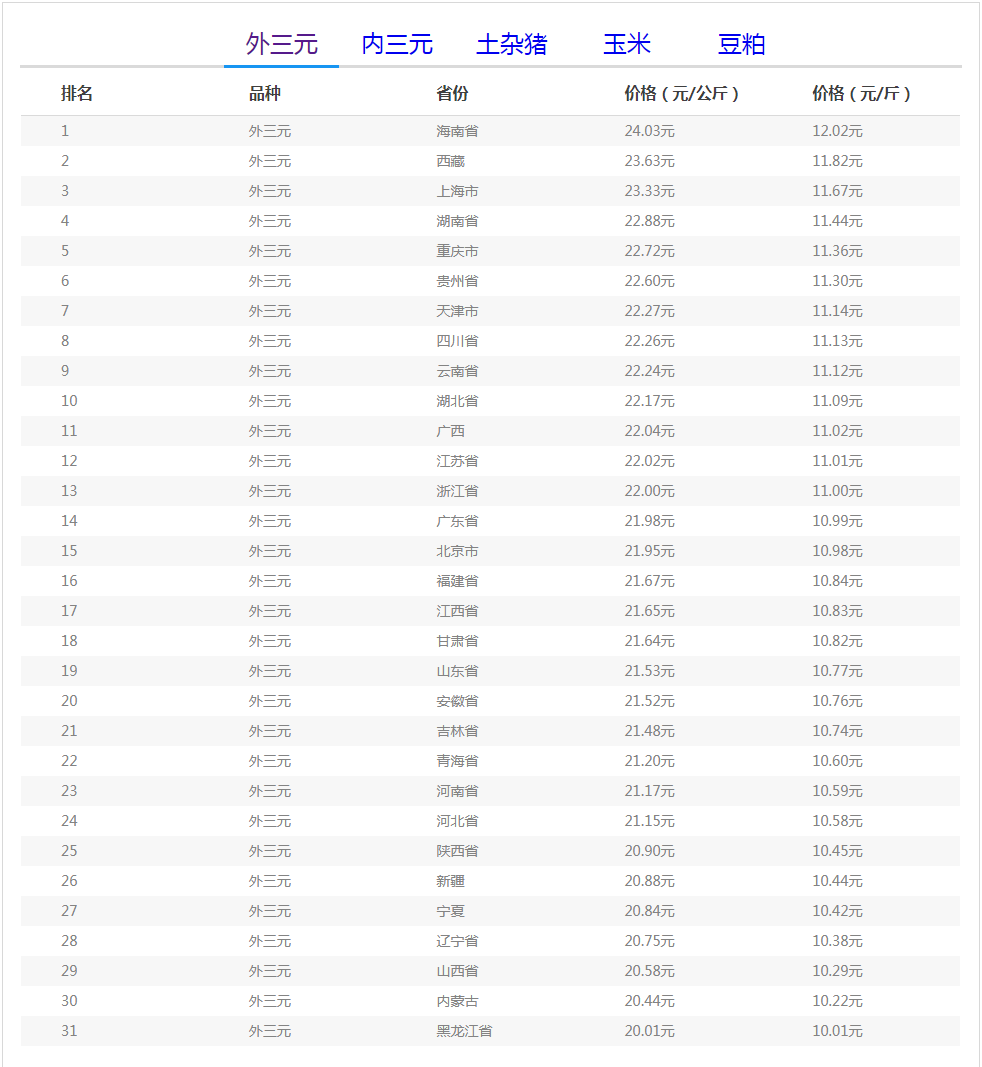The image size is (982, 1067).
Task: Click the 排名 column header
Action: (77, 93)
